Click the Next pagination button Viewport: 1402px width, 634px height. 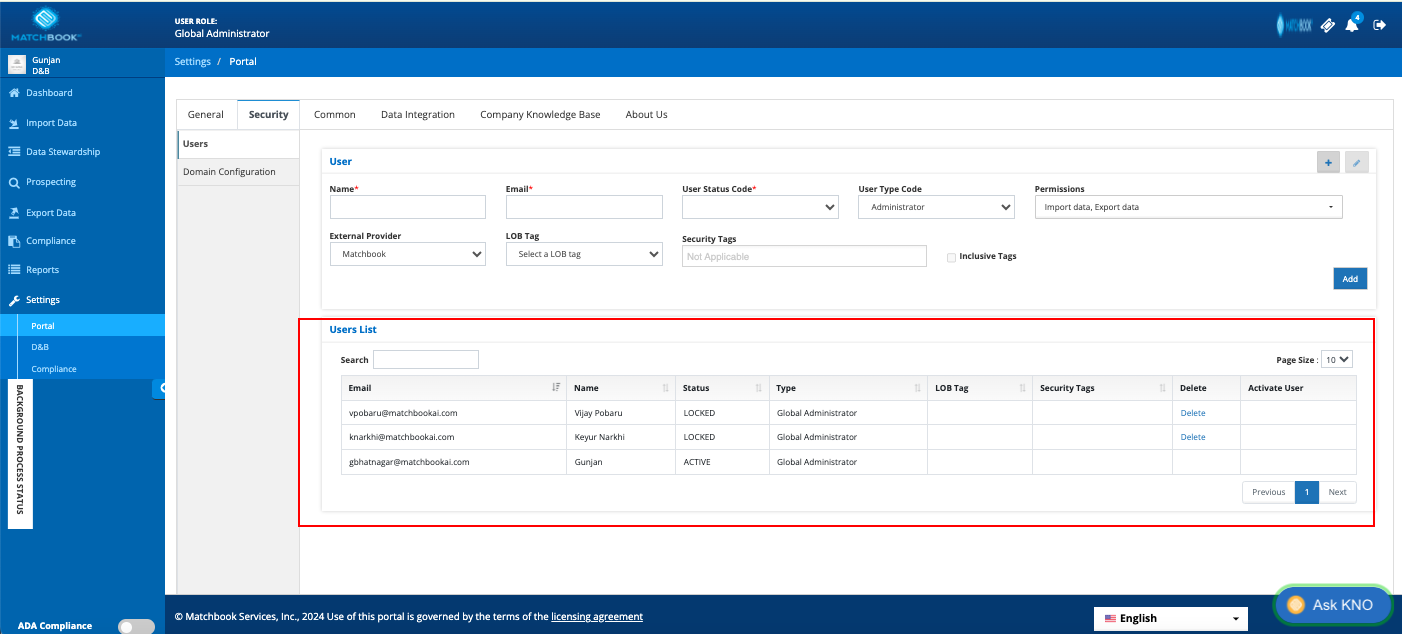(x=1338, y=492)
